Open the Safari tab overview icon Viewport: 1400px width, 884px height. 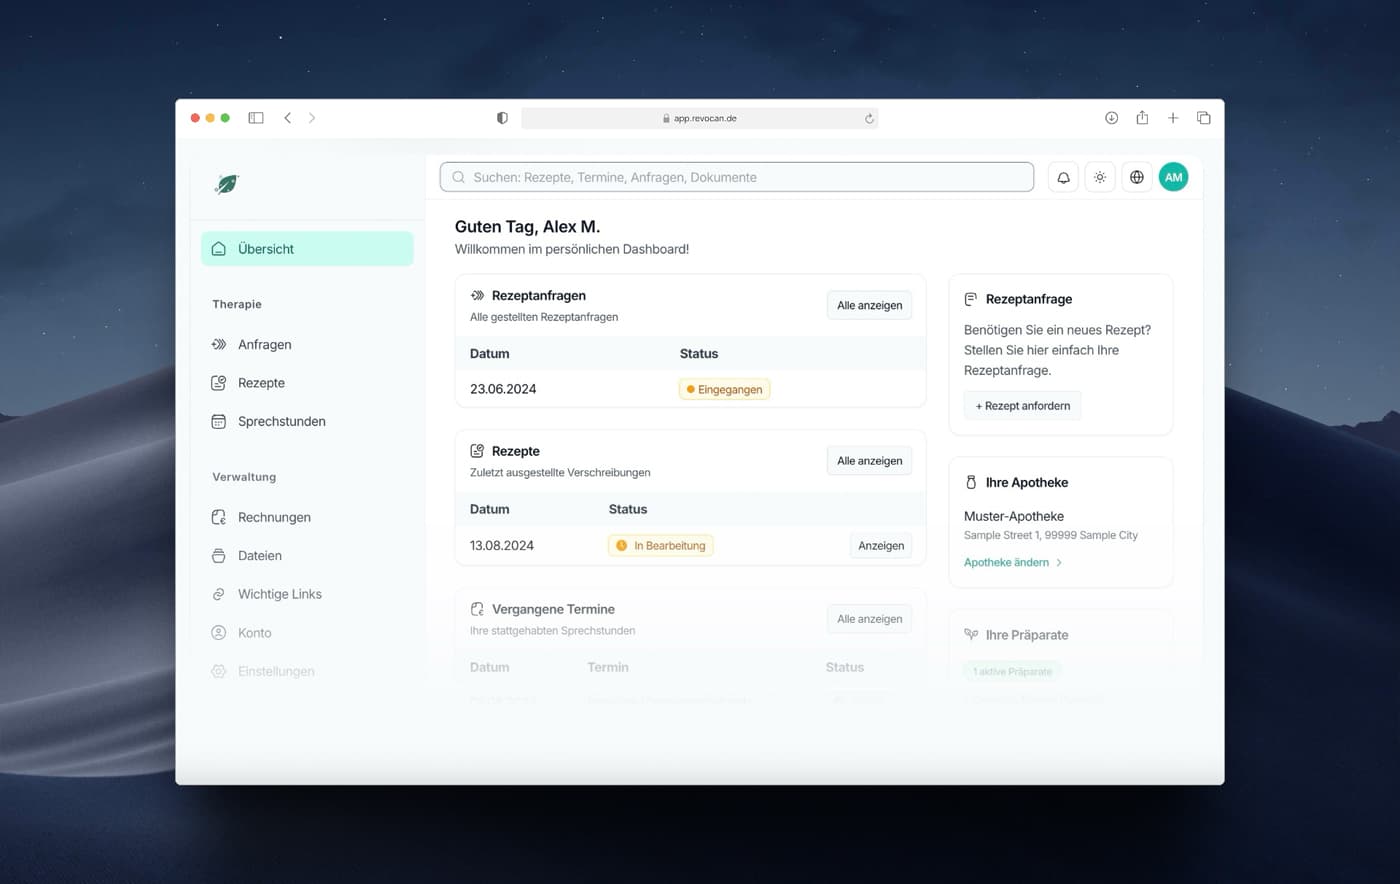pos(1203,117)
